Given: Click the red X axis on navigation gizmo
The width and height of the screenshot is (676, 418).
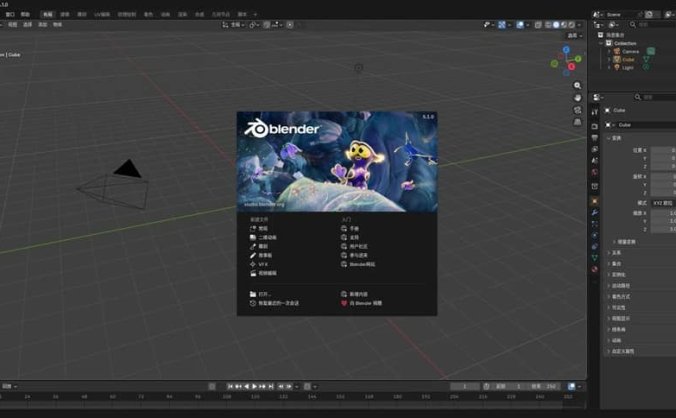Looking at the screenshot, I should pos(571,67).
